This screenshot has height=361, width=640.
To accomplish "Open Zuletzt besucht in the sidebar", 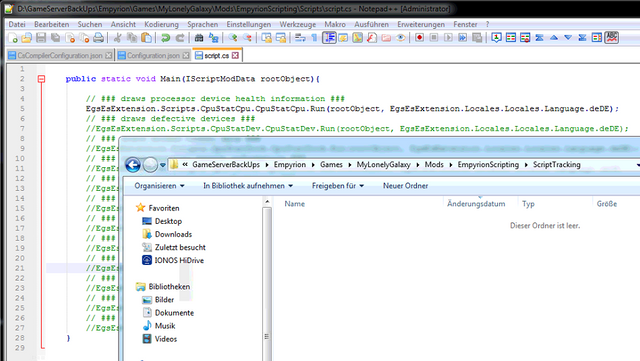I will (180, 247).
